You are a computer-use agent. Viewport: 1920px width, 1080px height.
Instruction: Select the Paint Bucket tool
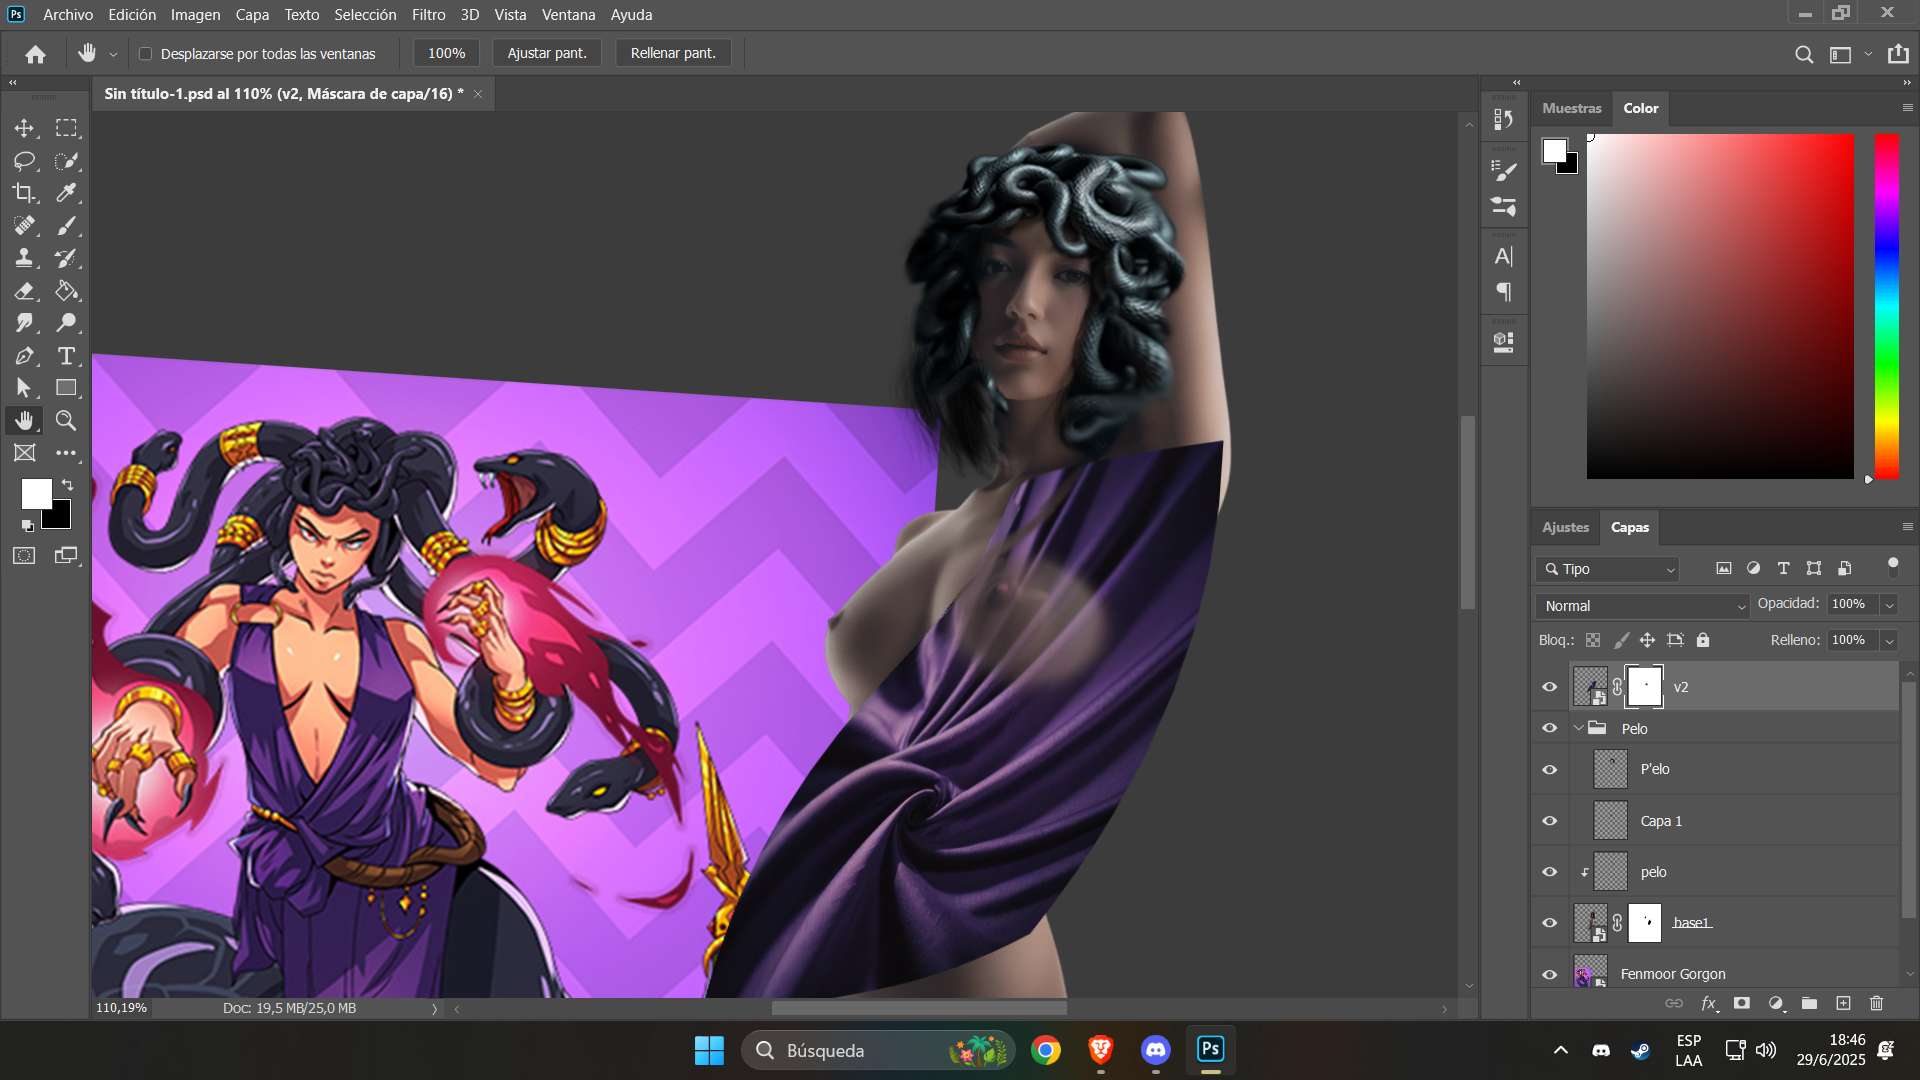click(66, 291)
